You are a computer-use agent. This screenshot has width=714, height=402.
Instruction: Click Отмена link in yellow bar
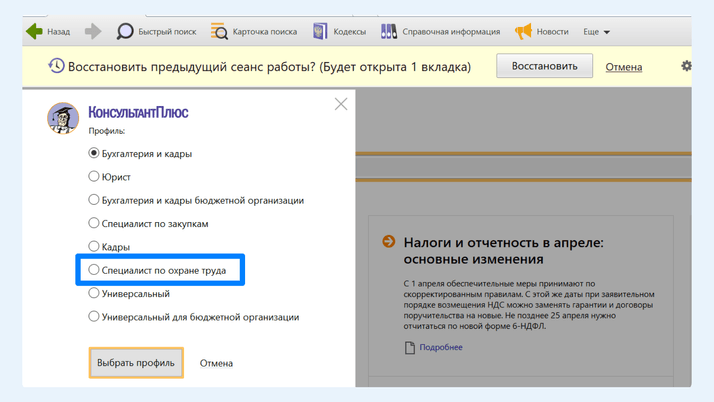tap(624, 67)
